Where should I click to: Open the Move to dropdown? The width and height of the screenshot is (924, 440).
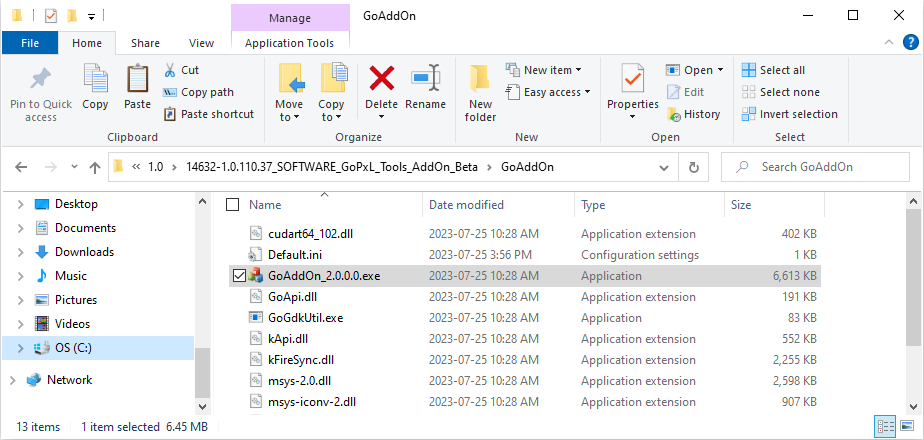pyautogui.click(x=289, y=111)
